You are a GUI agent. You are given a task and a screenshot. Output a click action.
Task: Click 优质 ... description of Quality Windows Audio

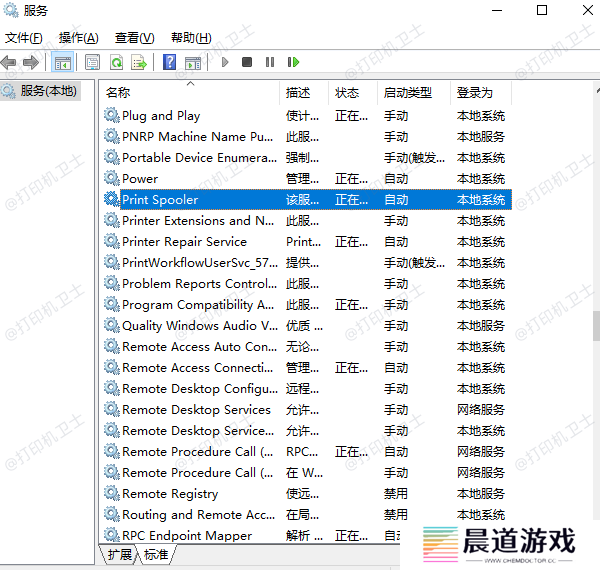point(304,326)
